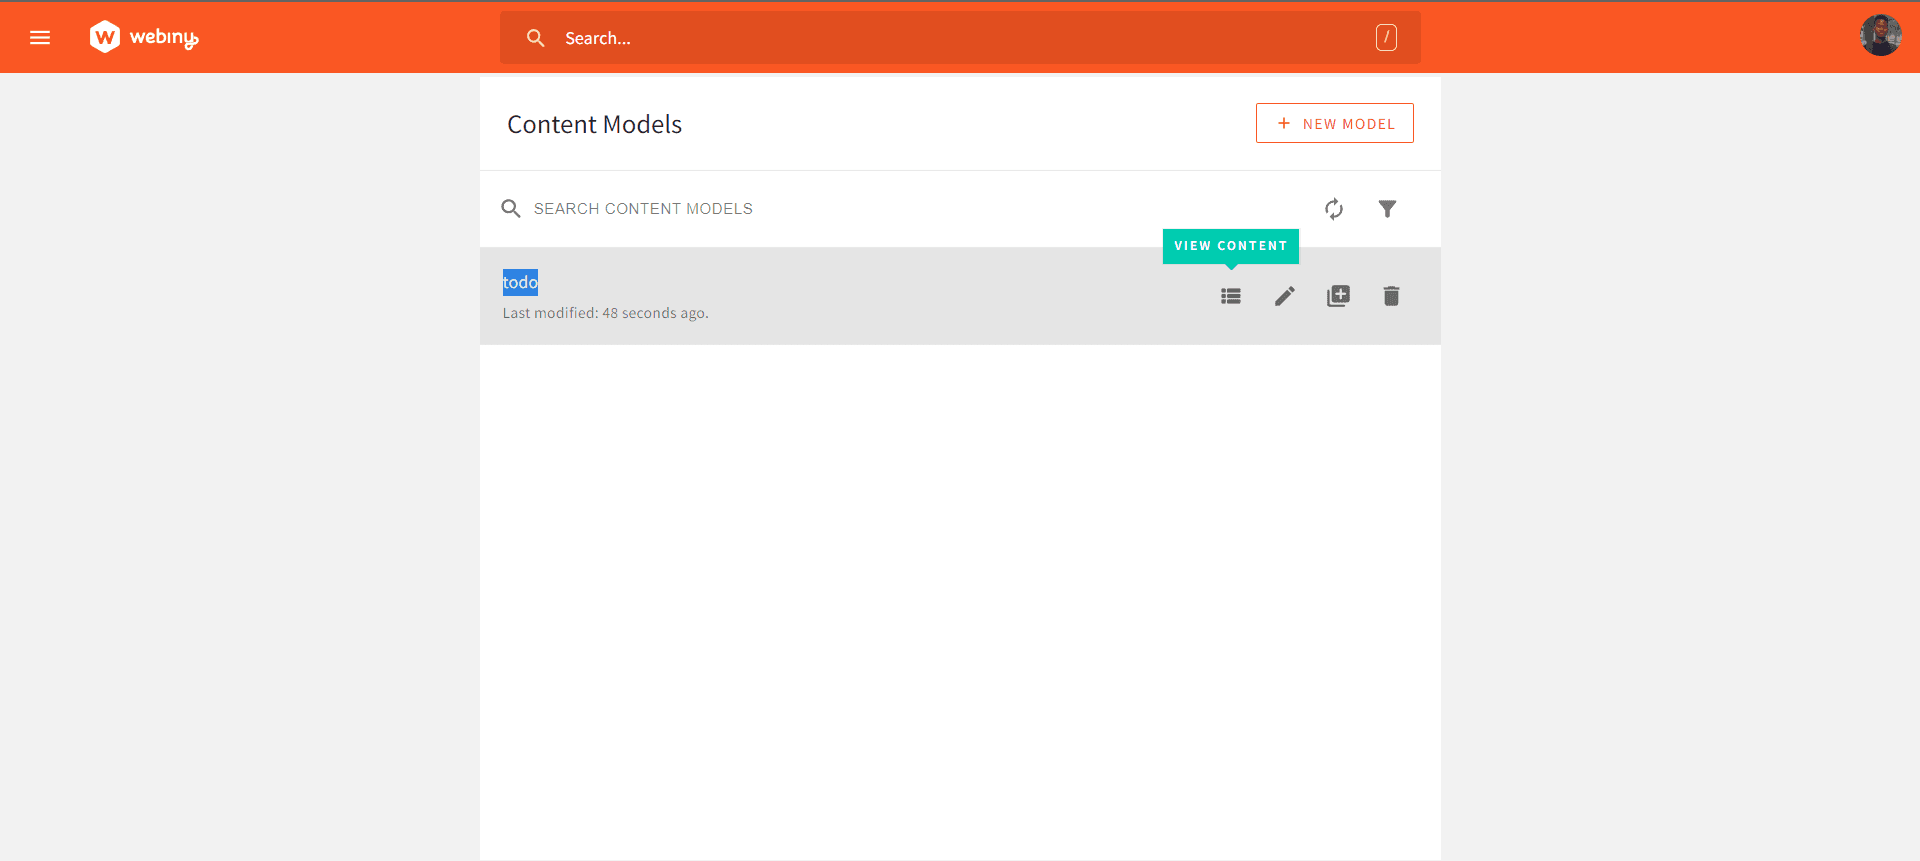The image size is (1920, 861).
Task: Edit the todo model with pencil icon
Action: pyautogui.click(x=1285, y=296)
